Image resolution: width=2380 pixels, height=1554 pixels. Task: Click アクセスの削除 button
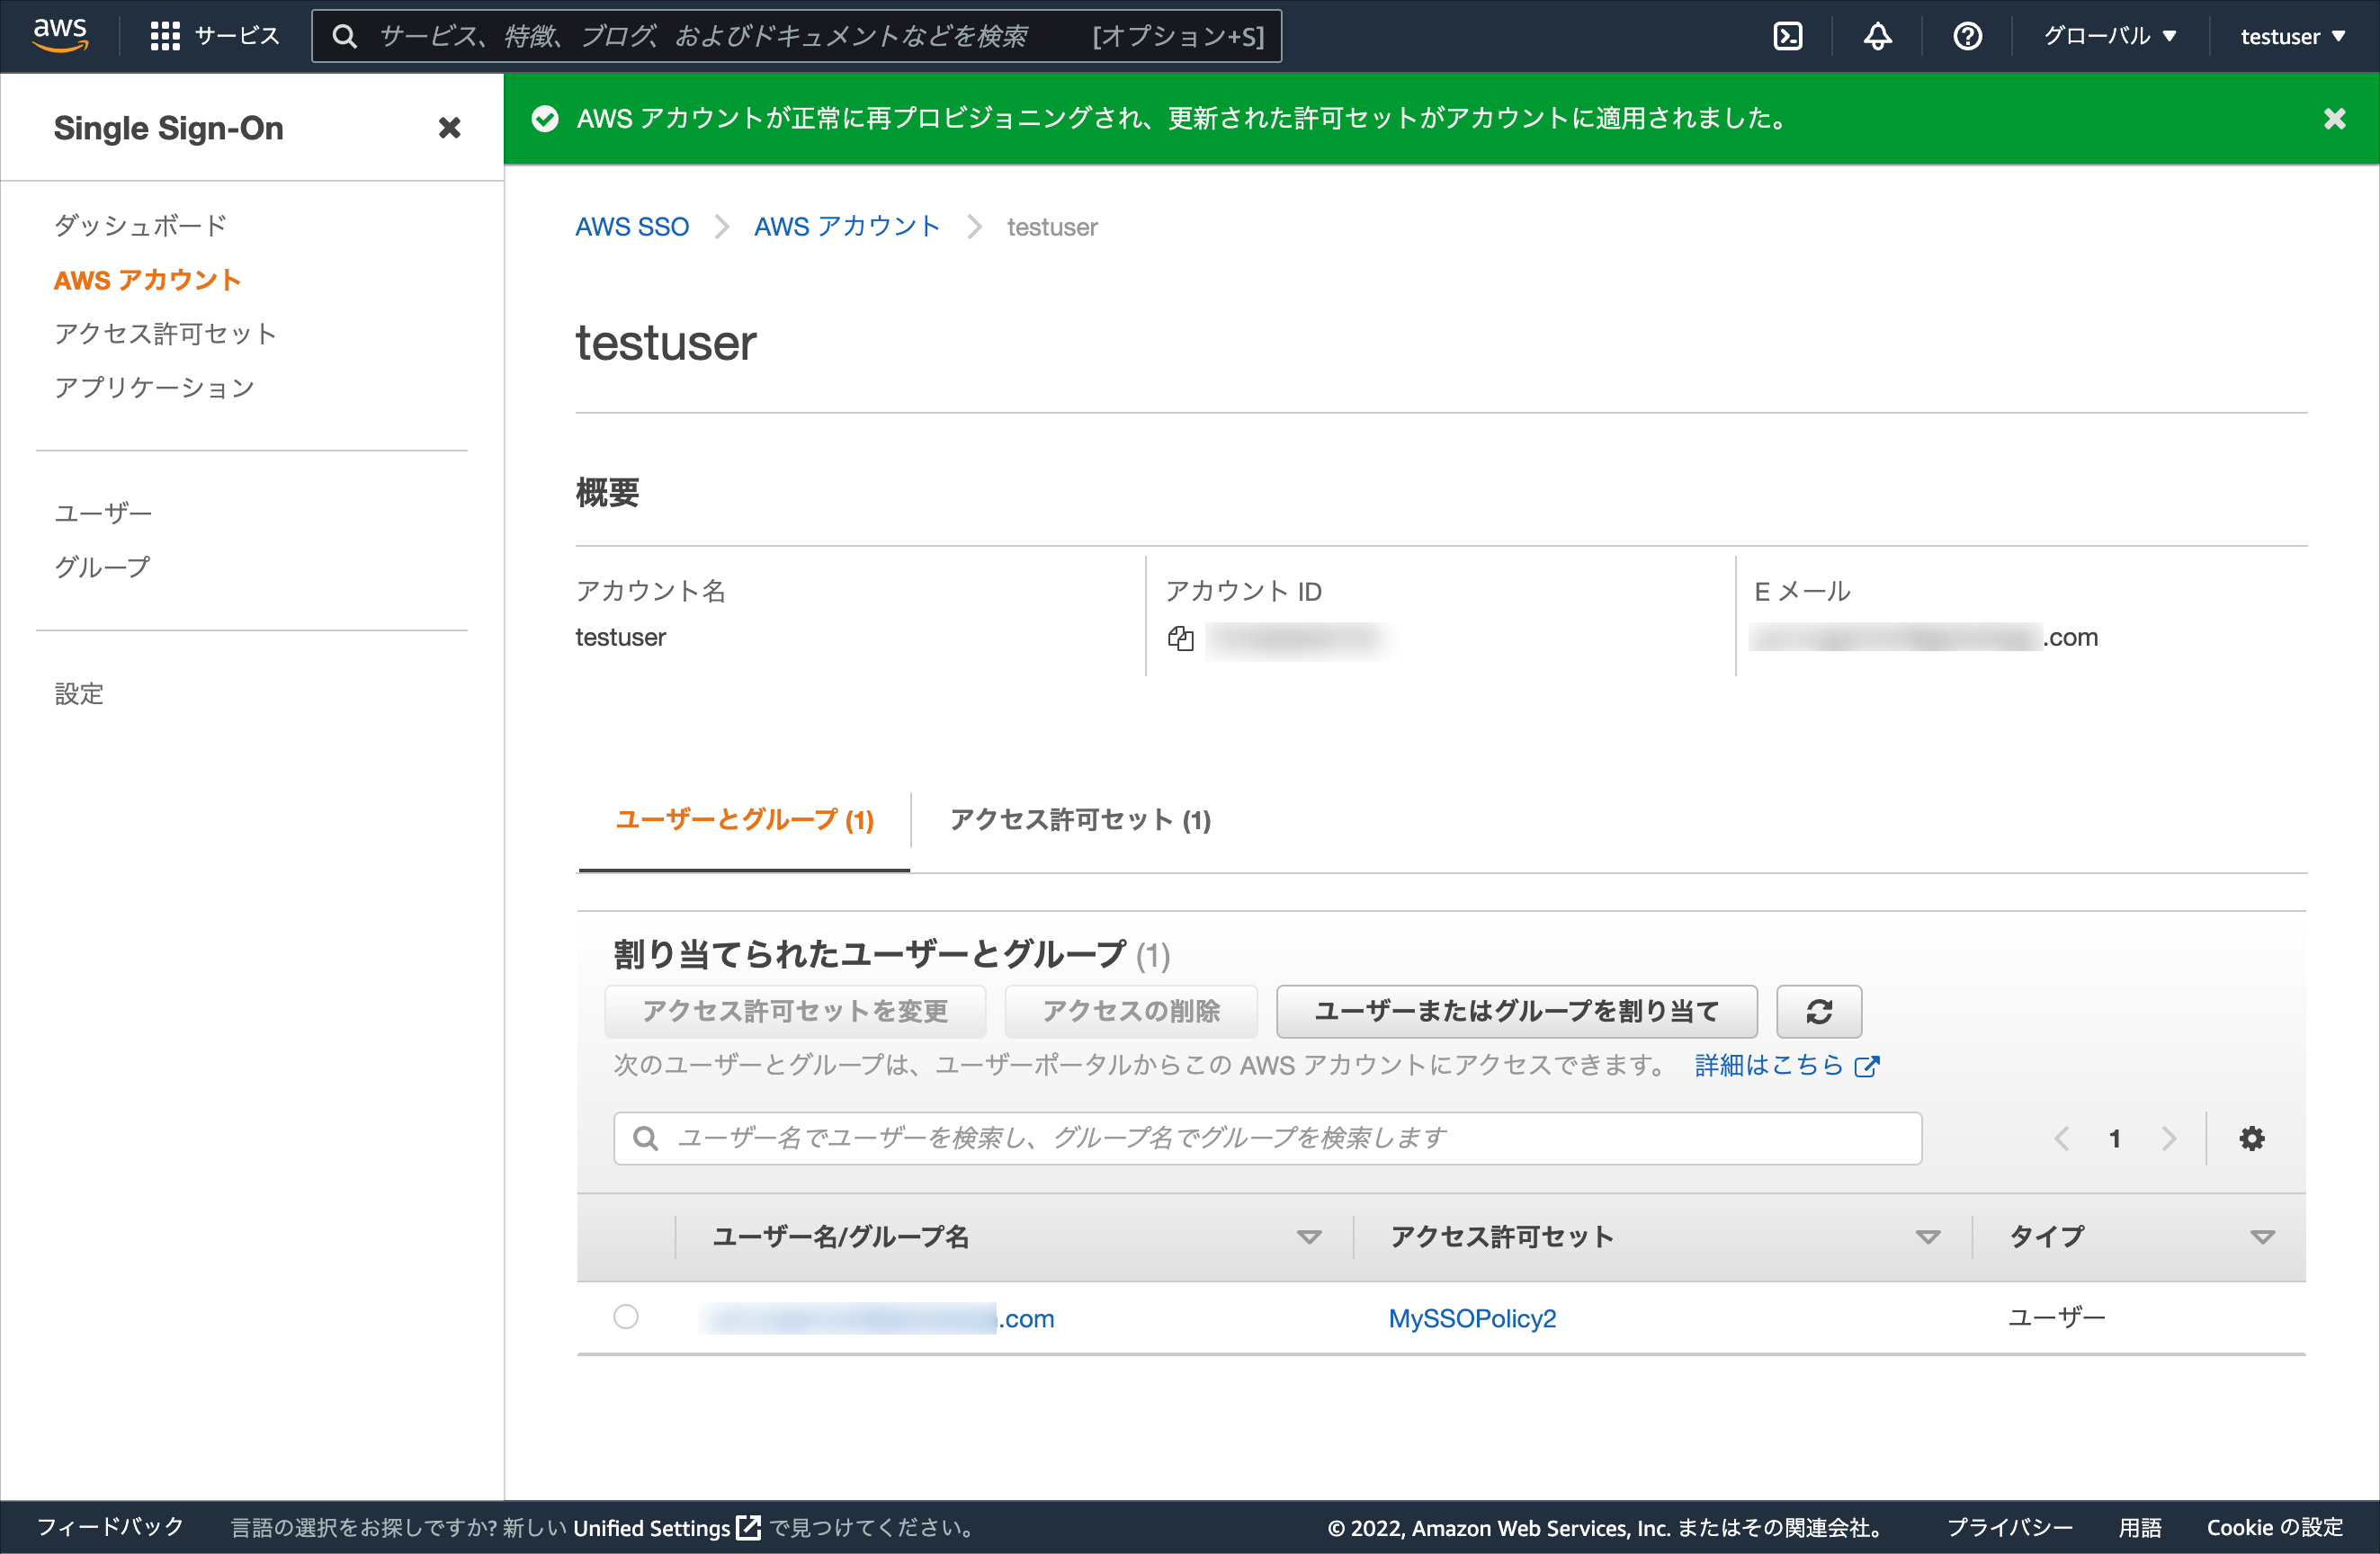point(1131,1011)
